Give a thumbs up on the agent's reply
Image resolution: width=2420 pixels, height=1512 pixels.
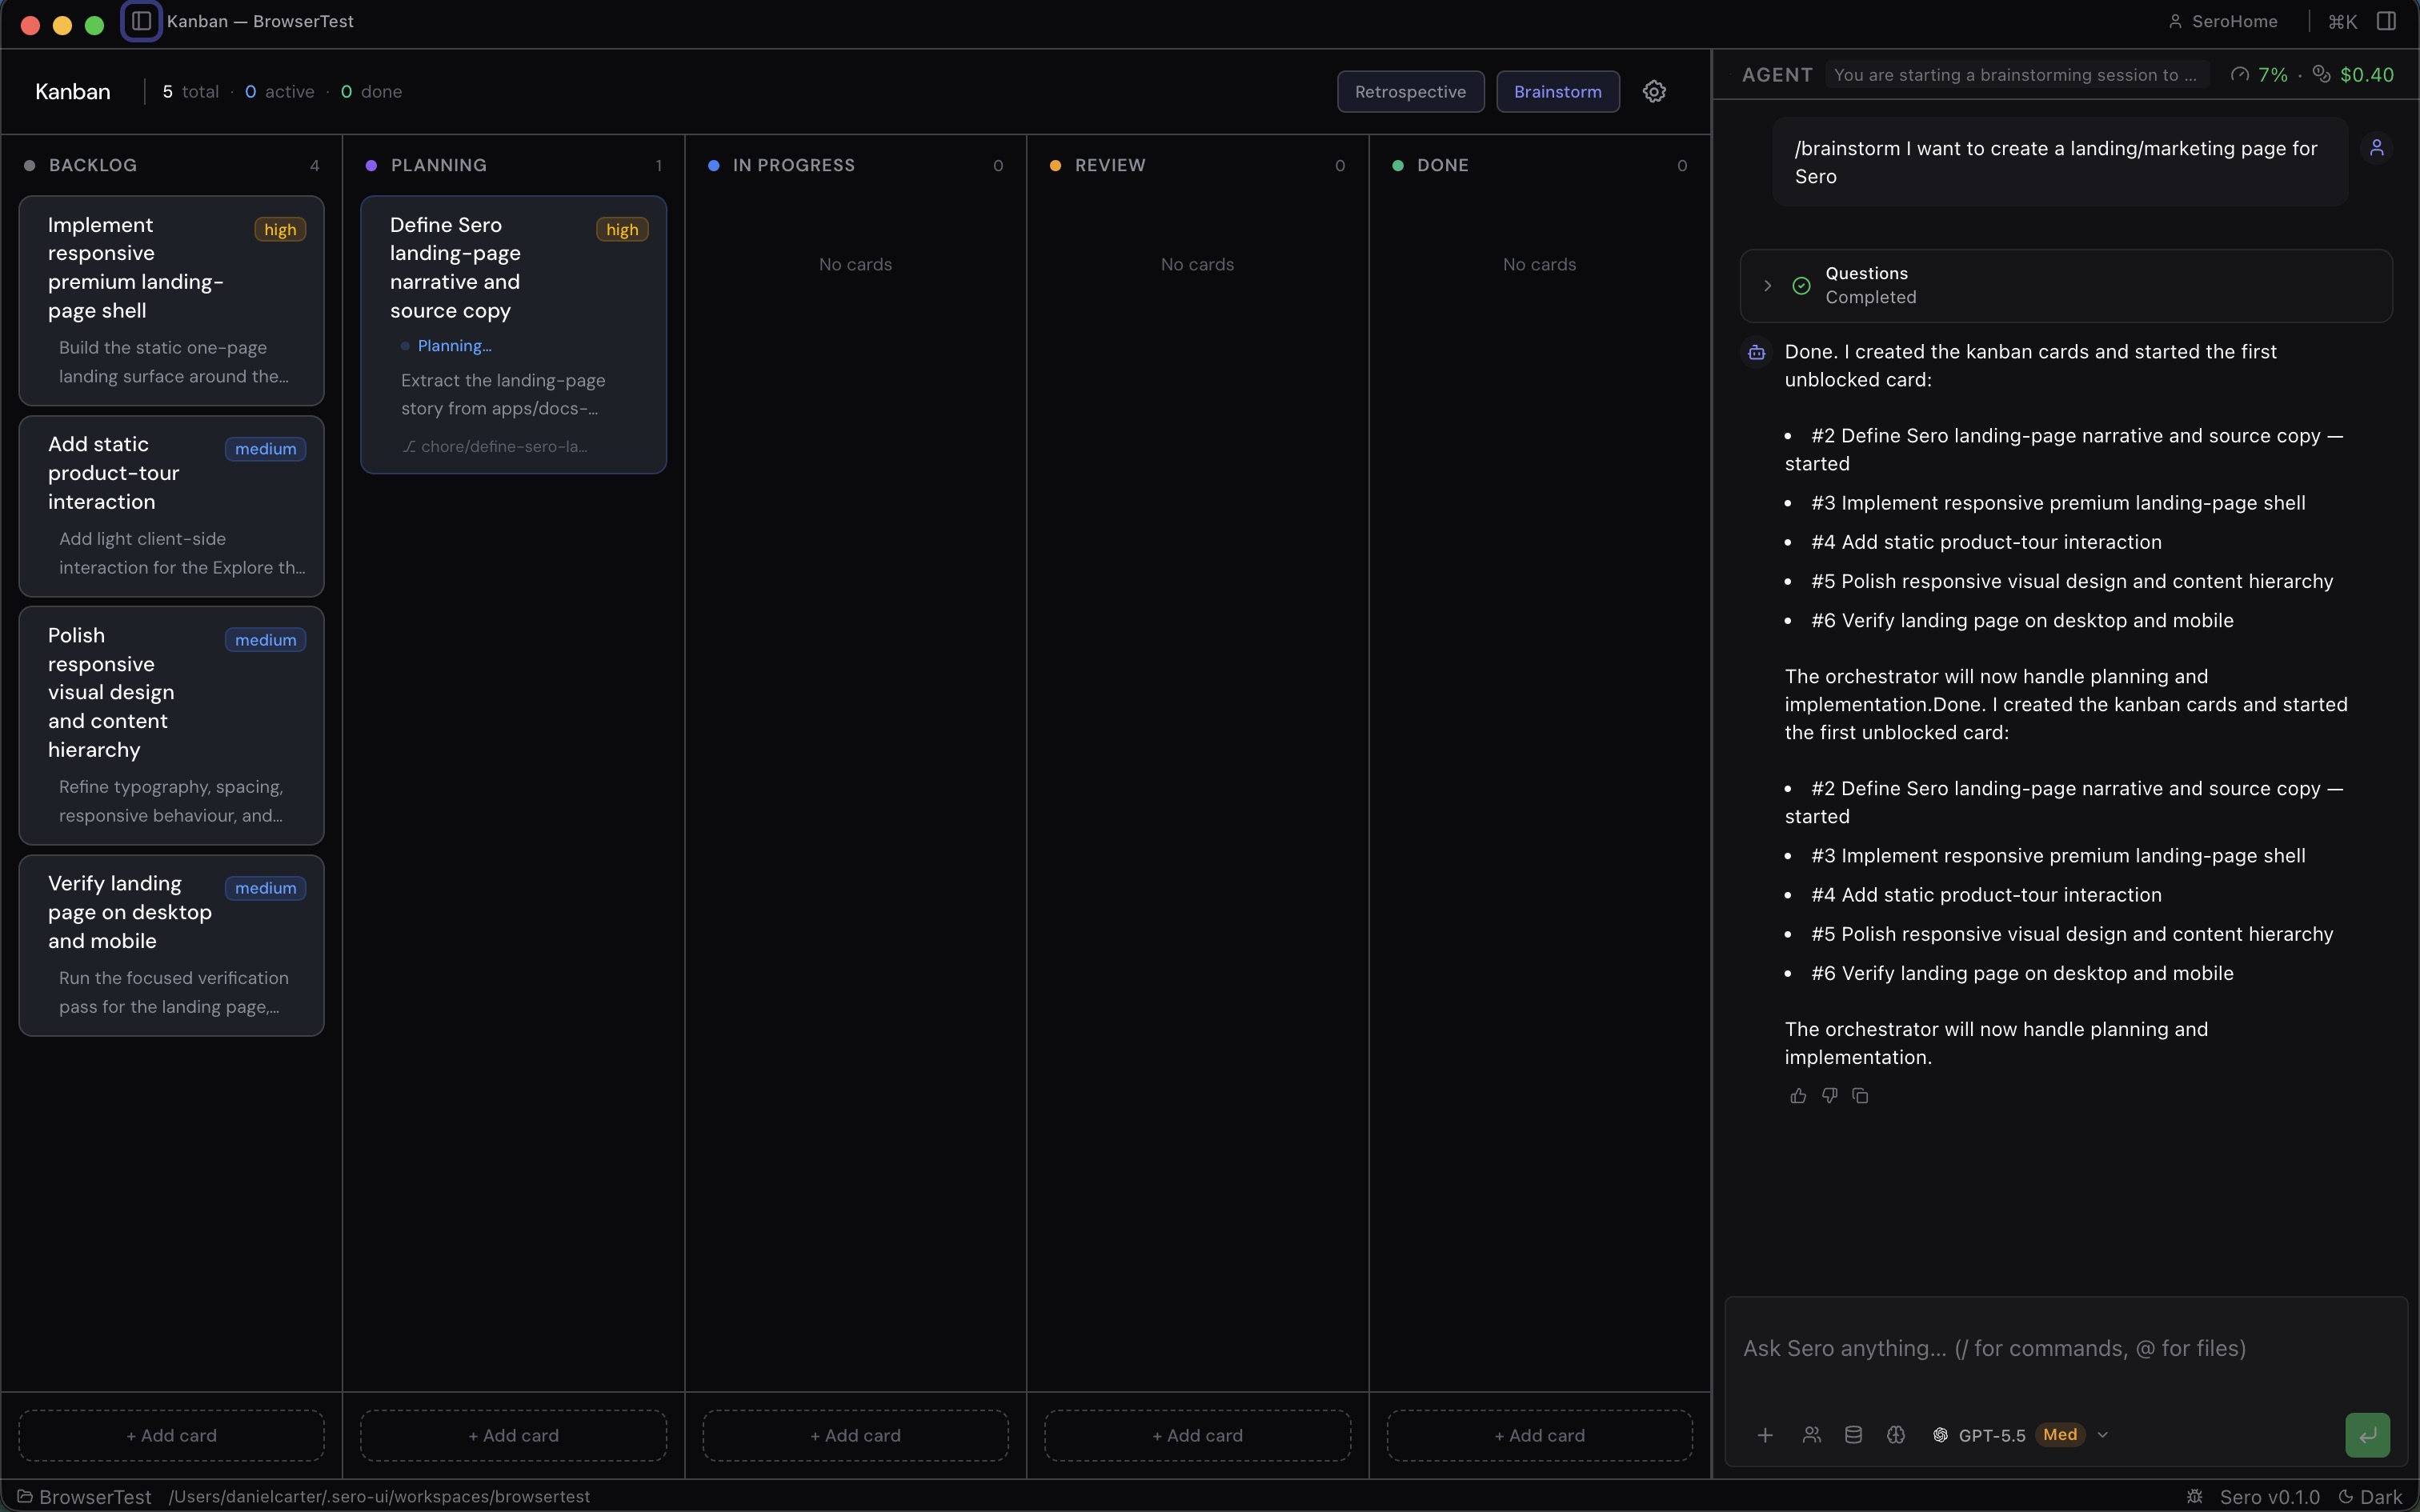(x=1797, y=1096)
